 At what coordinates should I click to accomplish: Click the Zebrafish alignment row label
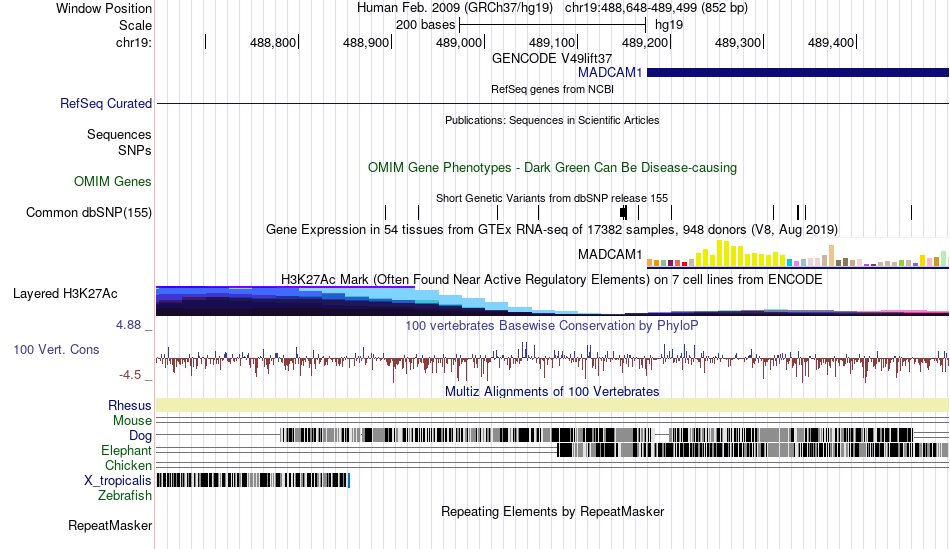[x=125, y=496]
